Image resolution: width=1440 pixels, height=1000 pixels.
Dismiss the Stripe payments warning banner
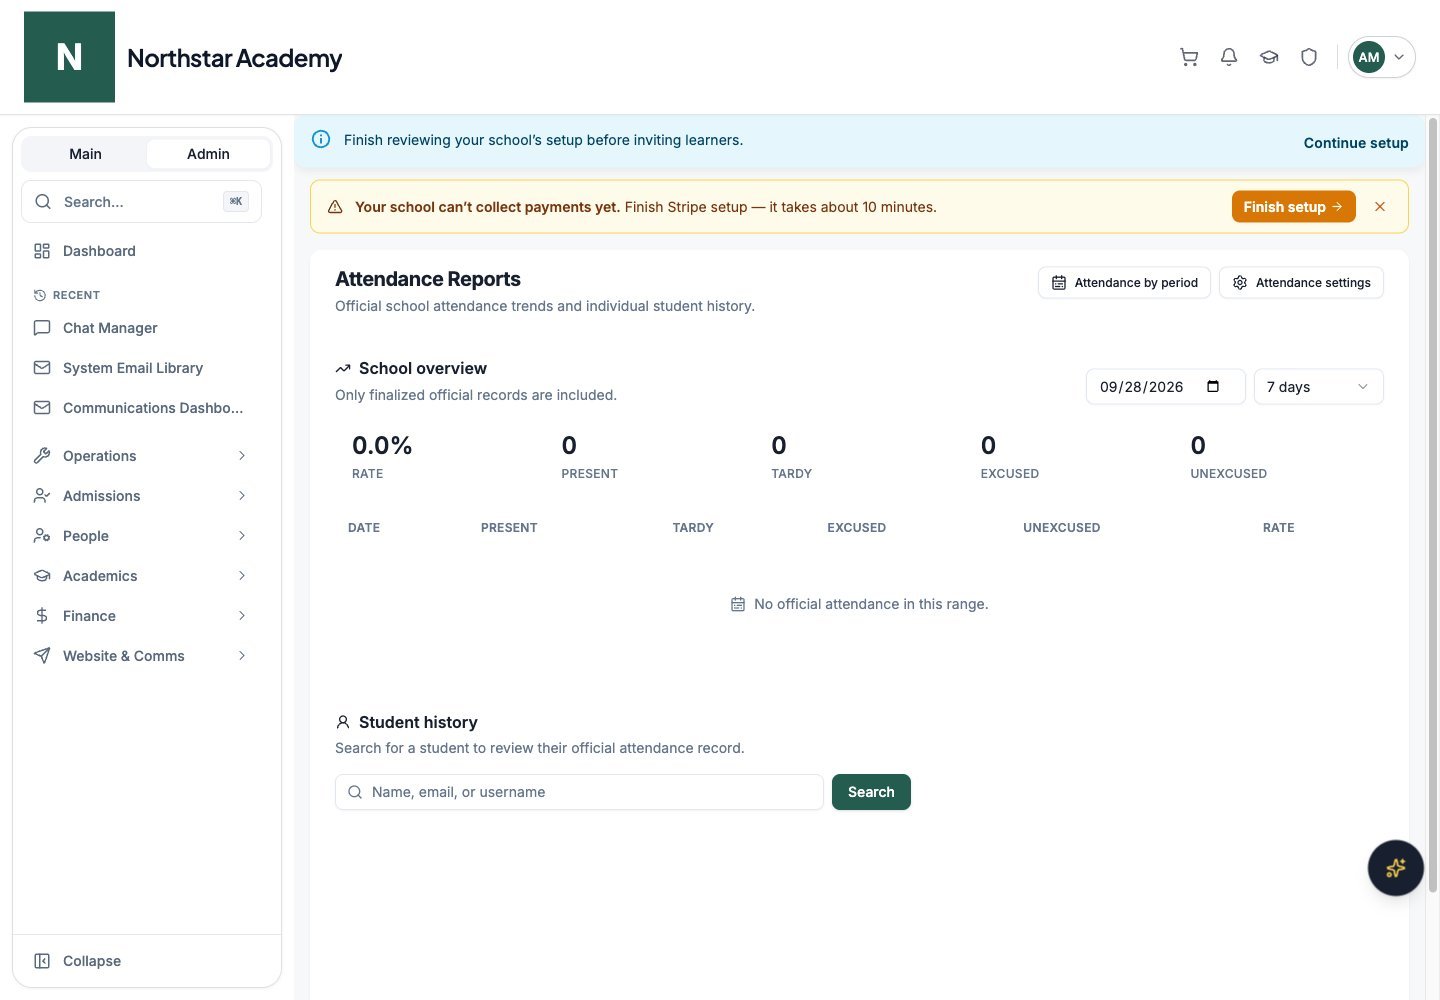point(1380,207)
